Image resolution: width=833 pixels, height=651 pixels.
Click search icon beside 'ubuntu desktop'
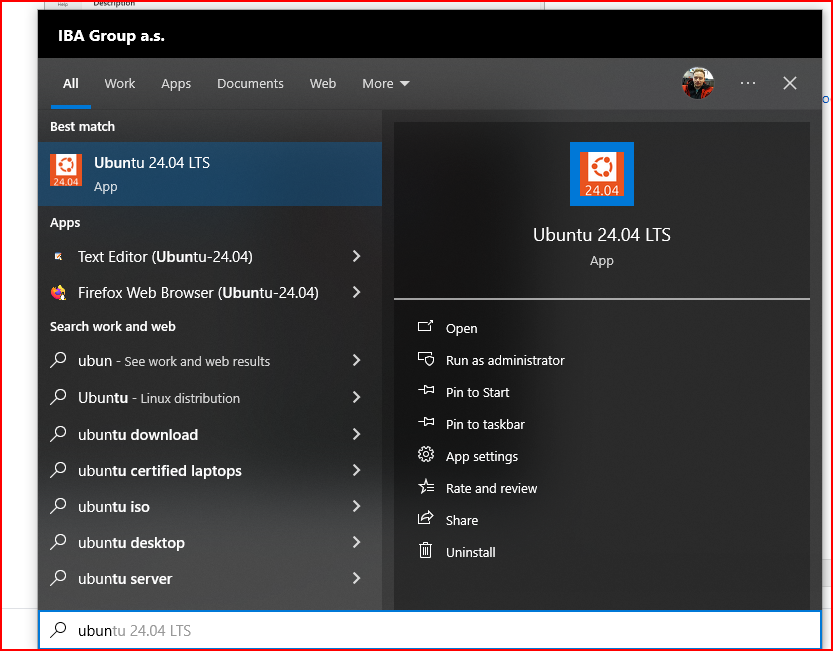coord(58,542)
